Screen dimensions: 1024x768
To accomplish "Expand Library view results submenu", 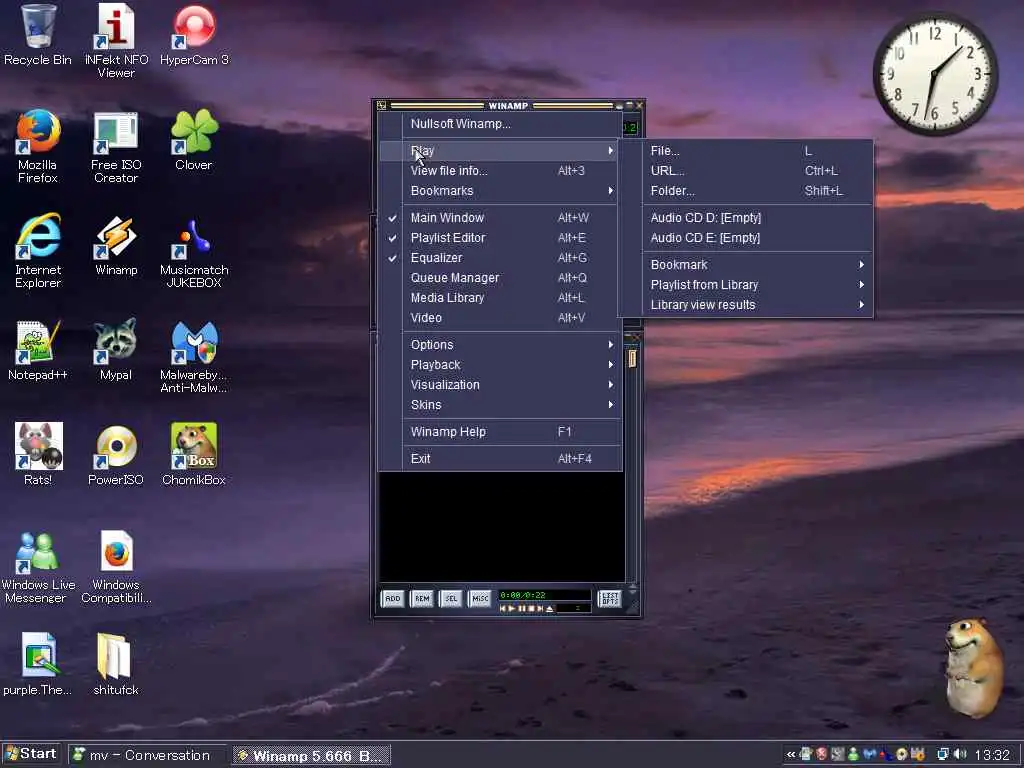I will point(746,305).
